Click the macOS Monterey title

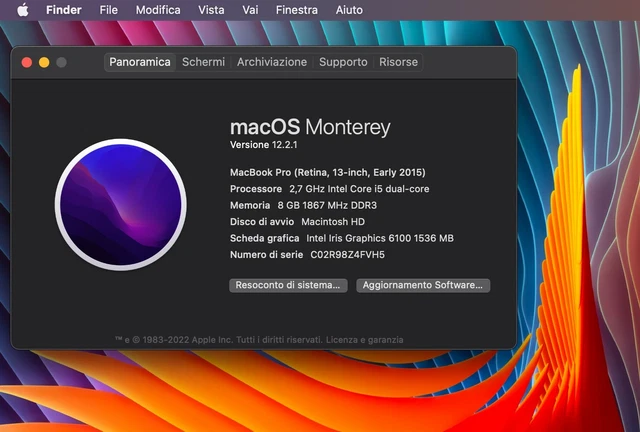click(310, 127)
